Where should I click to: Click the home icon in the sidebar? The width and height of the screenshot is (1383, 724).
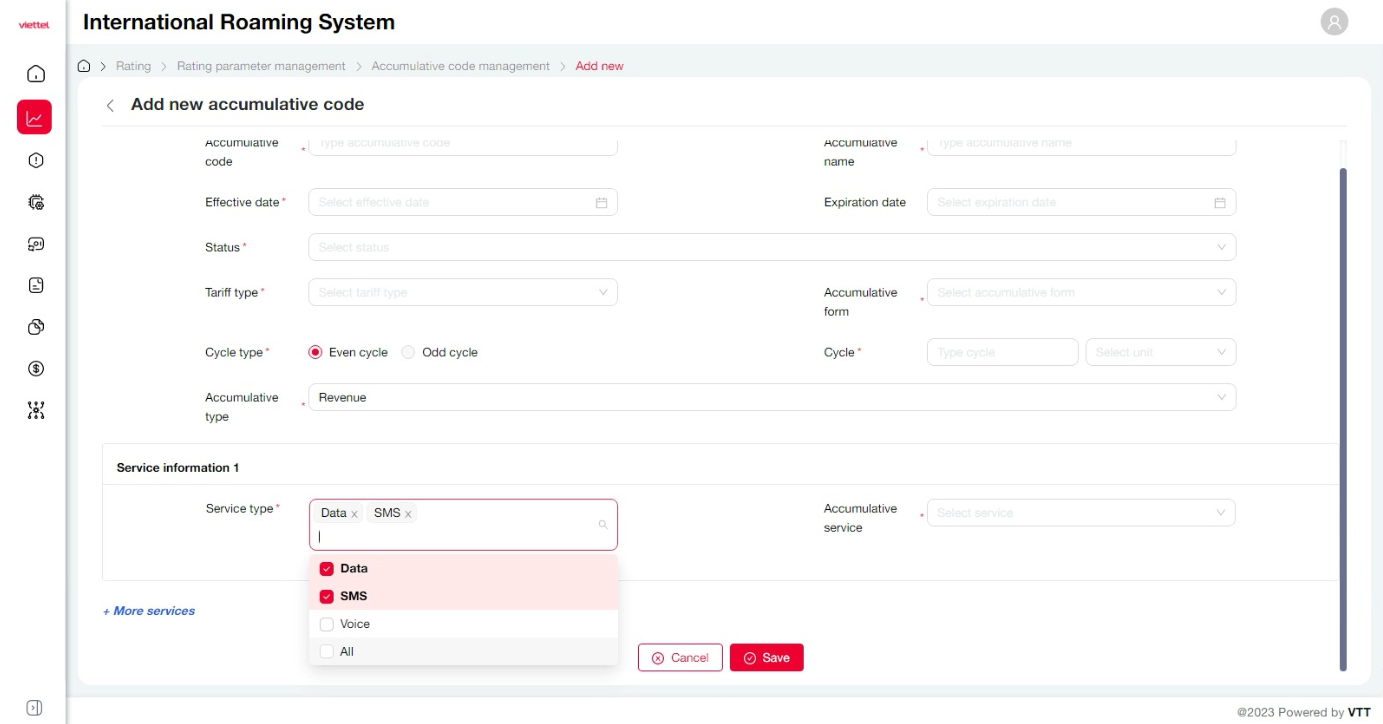(35, 74)
